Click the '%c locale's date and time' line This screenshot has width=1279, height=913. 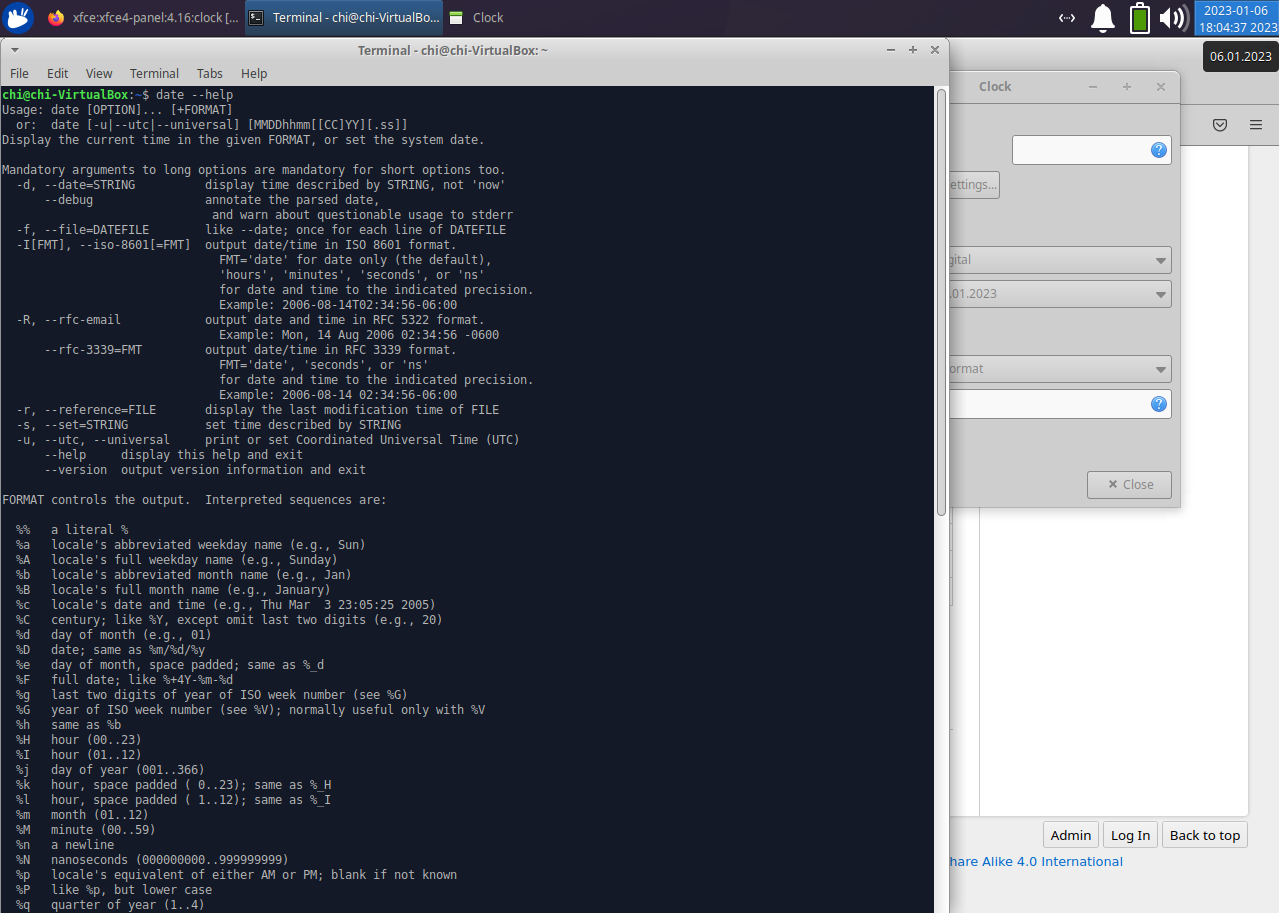pos(226,605)
